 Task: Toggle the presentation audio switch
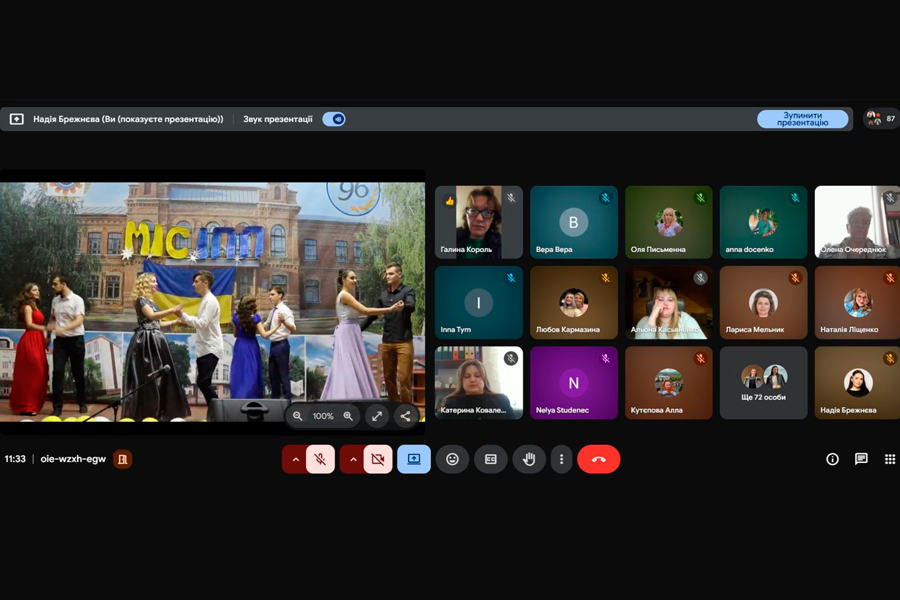(x=334, y=119)
